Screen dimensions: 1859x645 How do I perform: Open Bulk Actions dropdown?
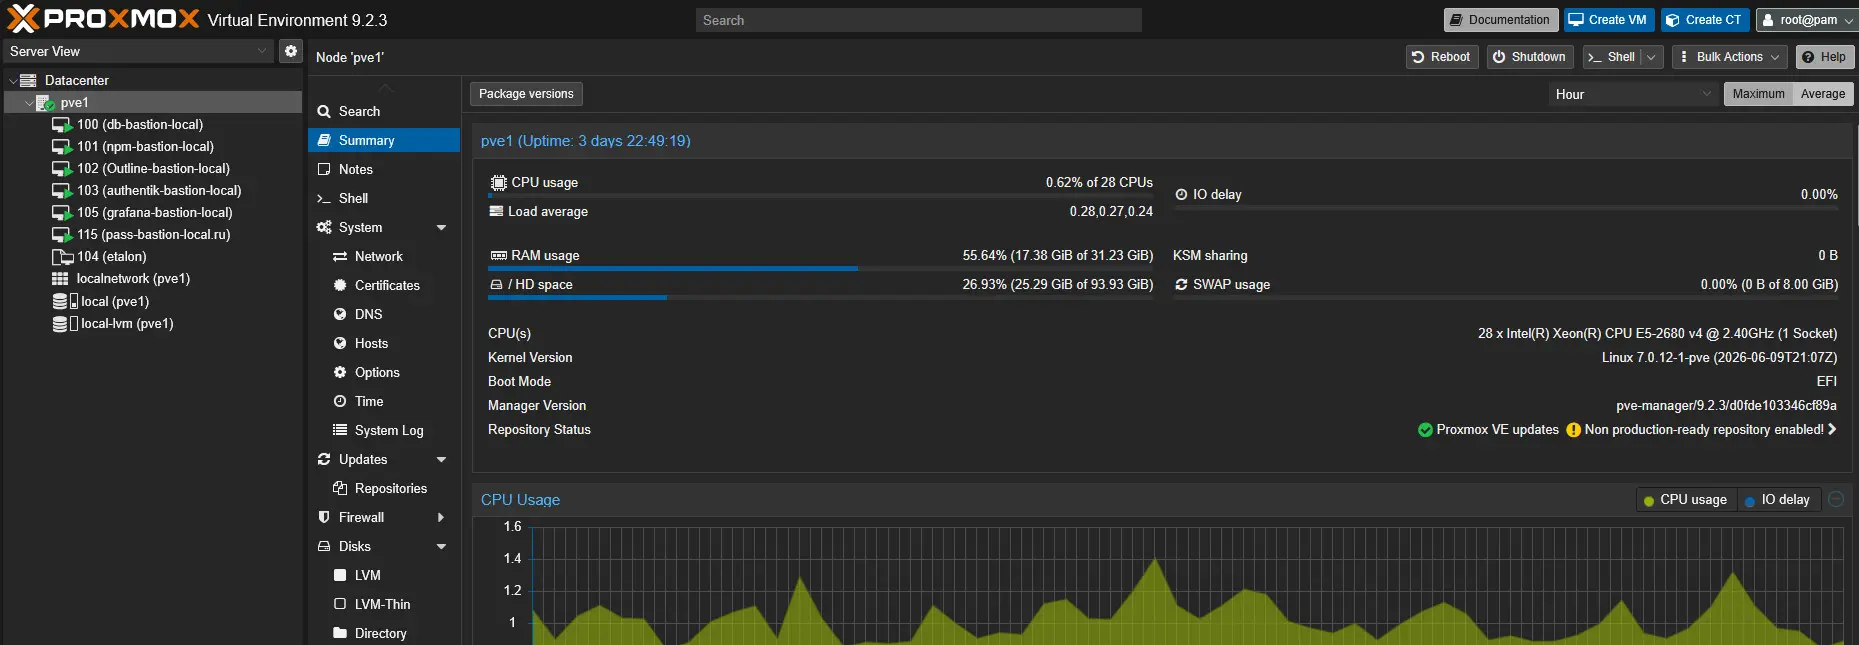click(x=1729, y=57)
